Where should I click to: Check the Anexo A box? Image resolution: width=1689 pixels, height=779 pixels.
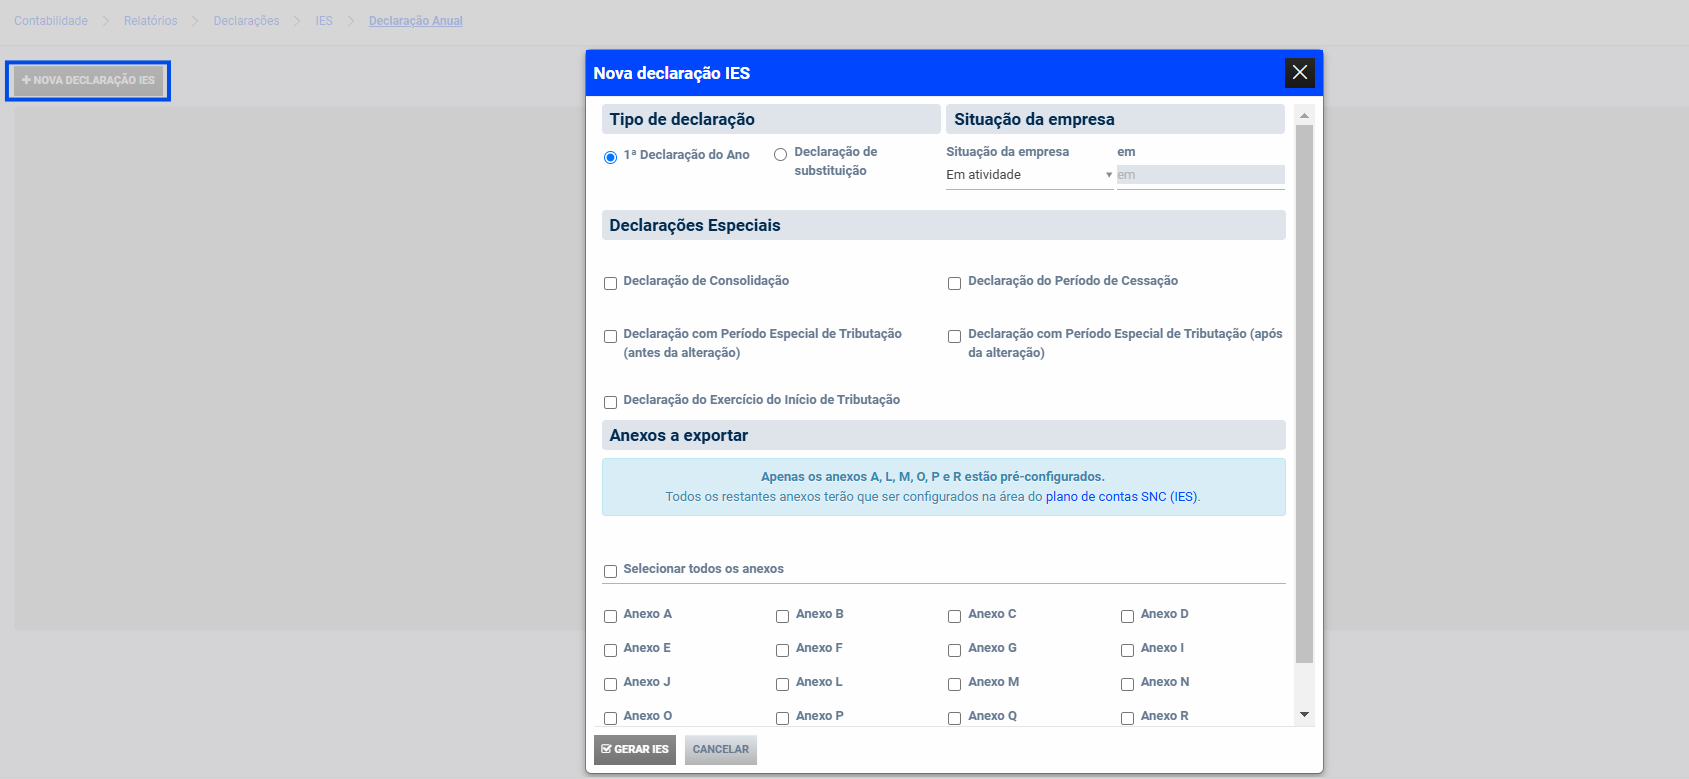click(610, 617)
